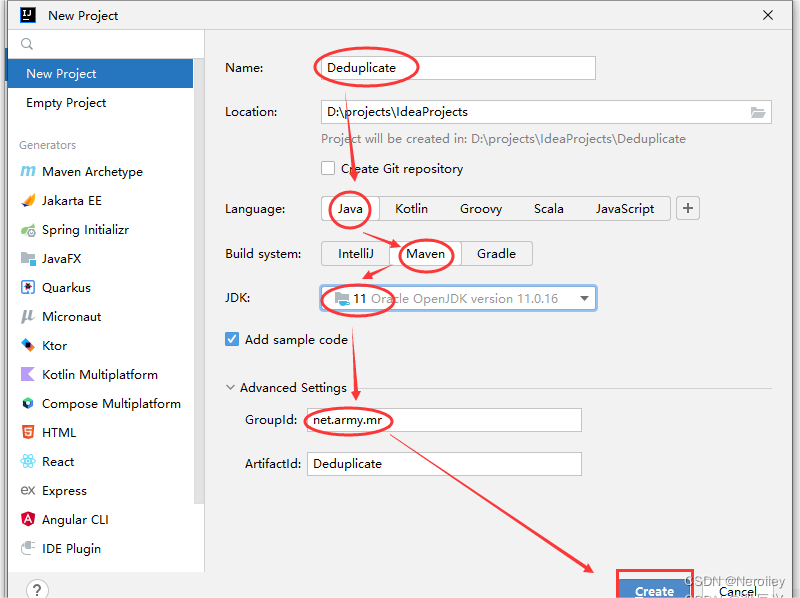Select New Project in the sidebar
Viewport: 800px width, 598px height.
tap(101, 73)
